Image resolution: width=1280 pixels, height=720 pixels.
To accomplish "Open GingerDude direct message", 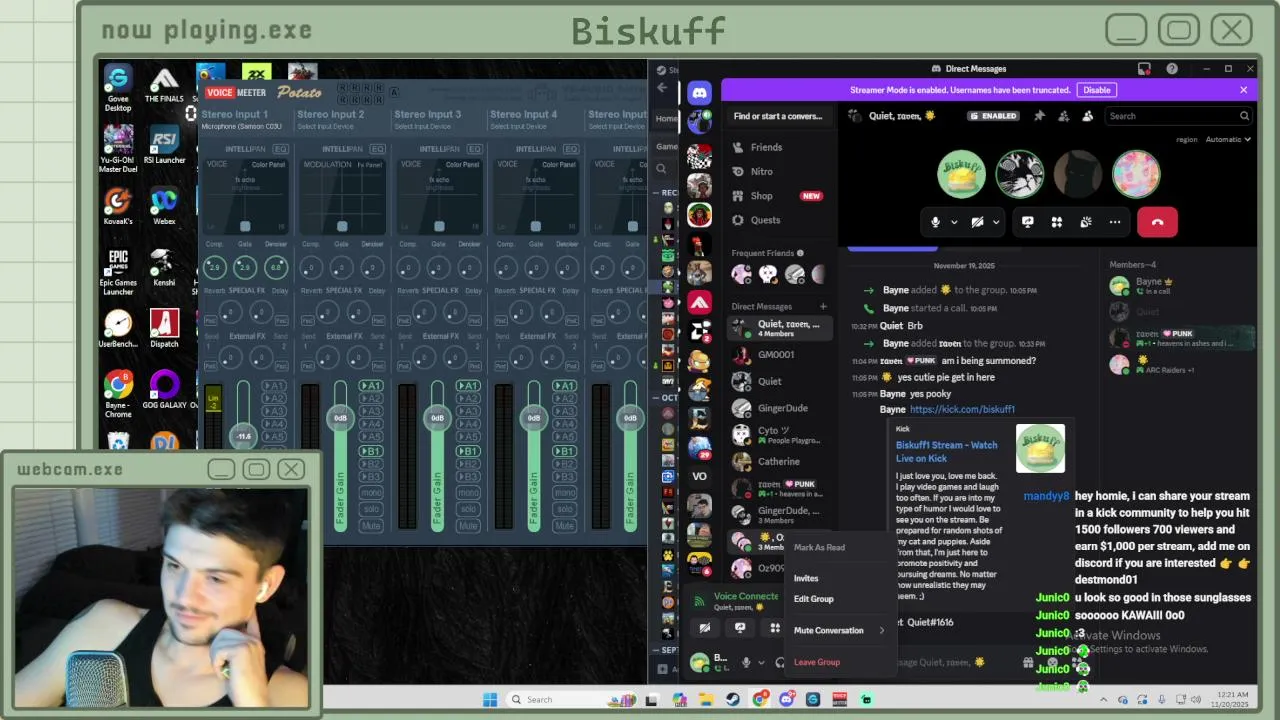I will [782, 408].
